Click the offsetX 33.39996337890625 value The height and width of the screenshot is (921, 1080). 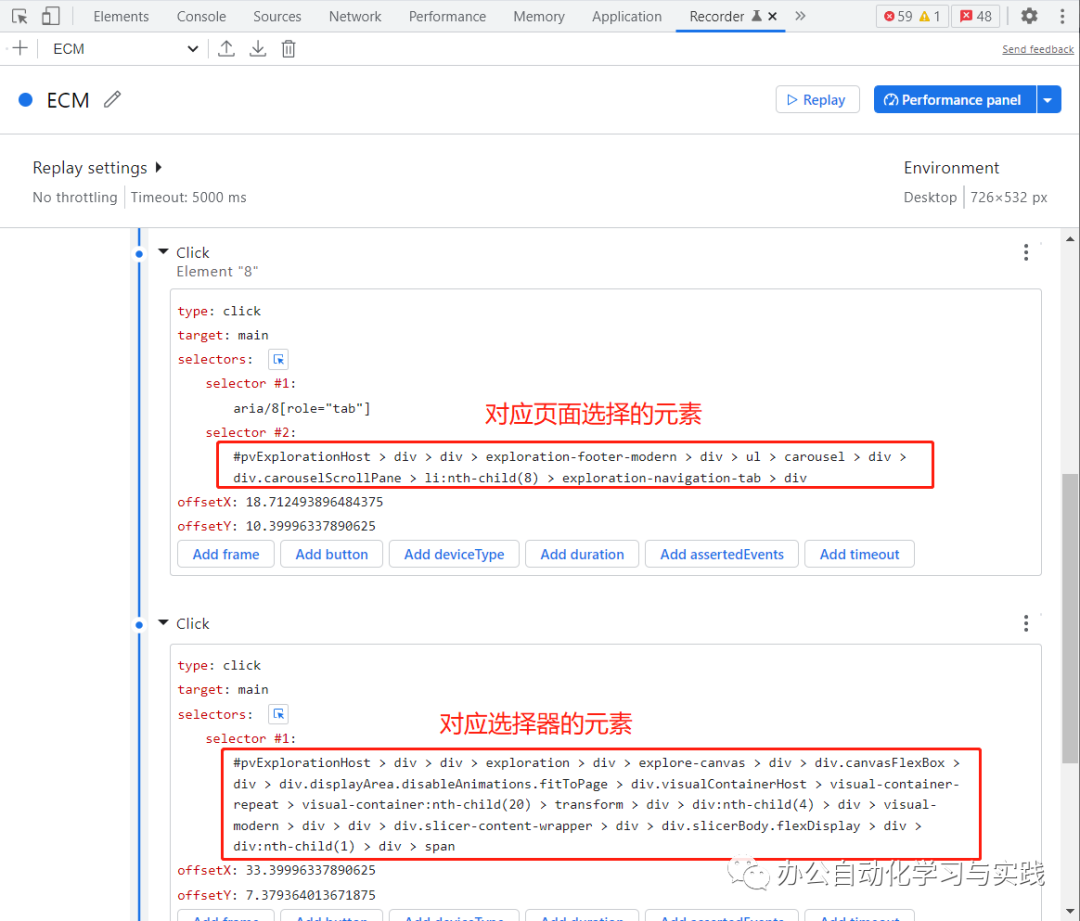pos(311,871)
